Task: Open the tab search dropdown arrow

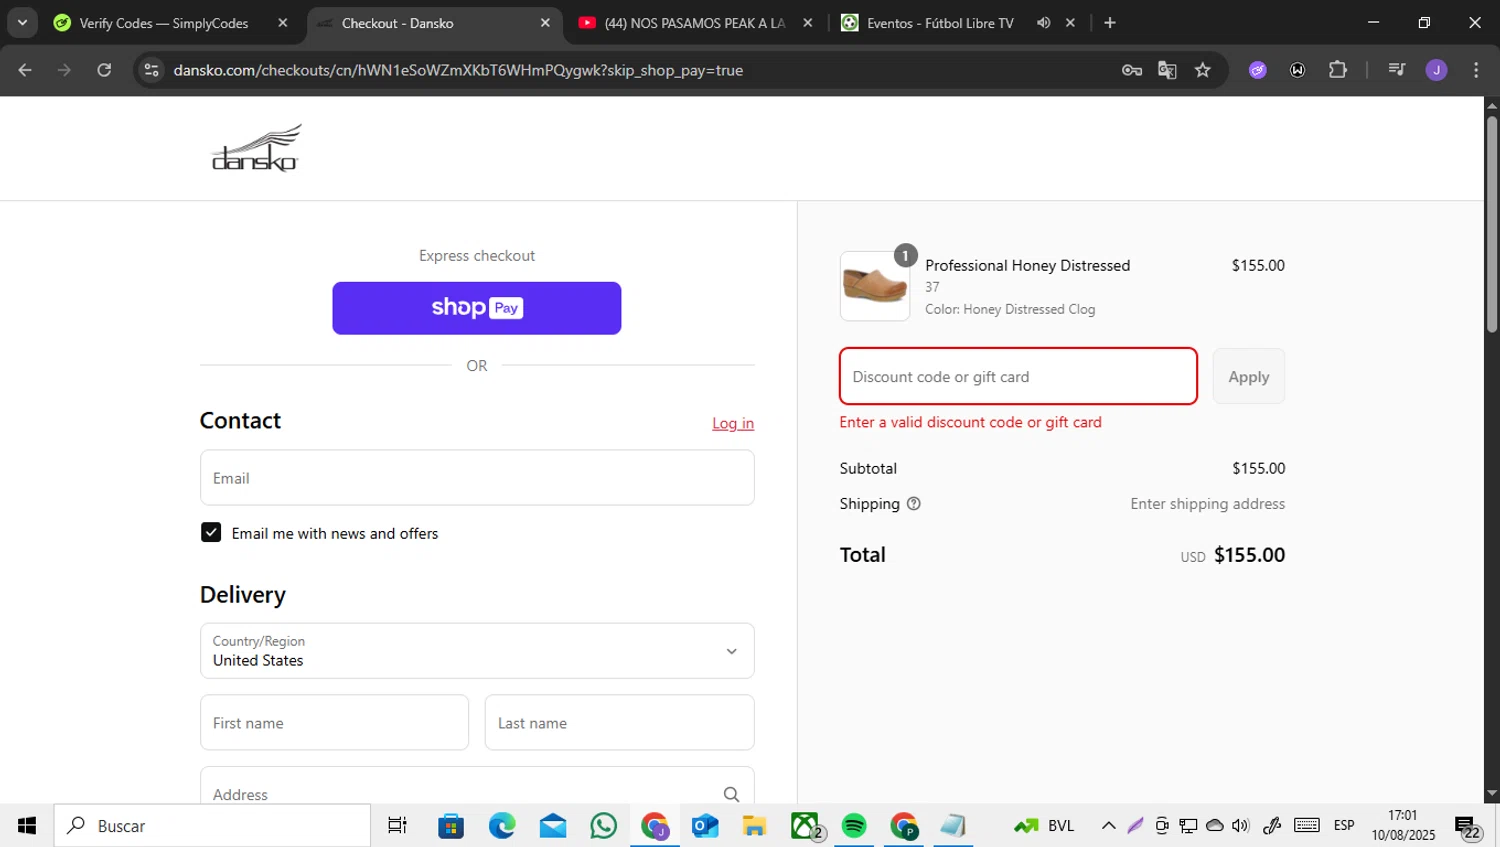Action: [x=22, y=22]
